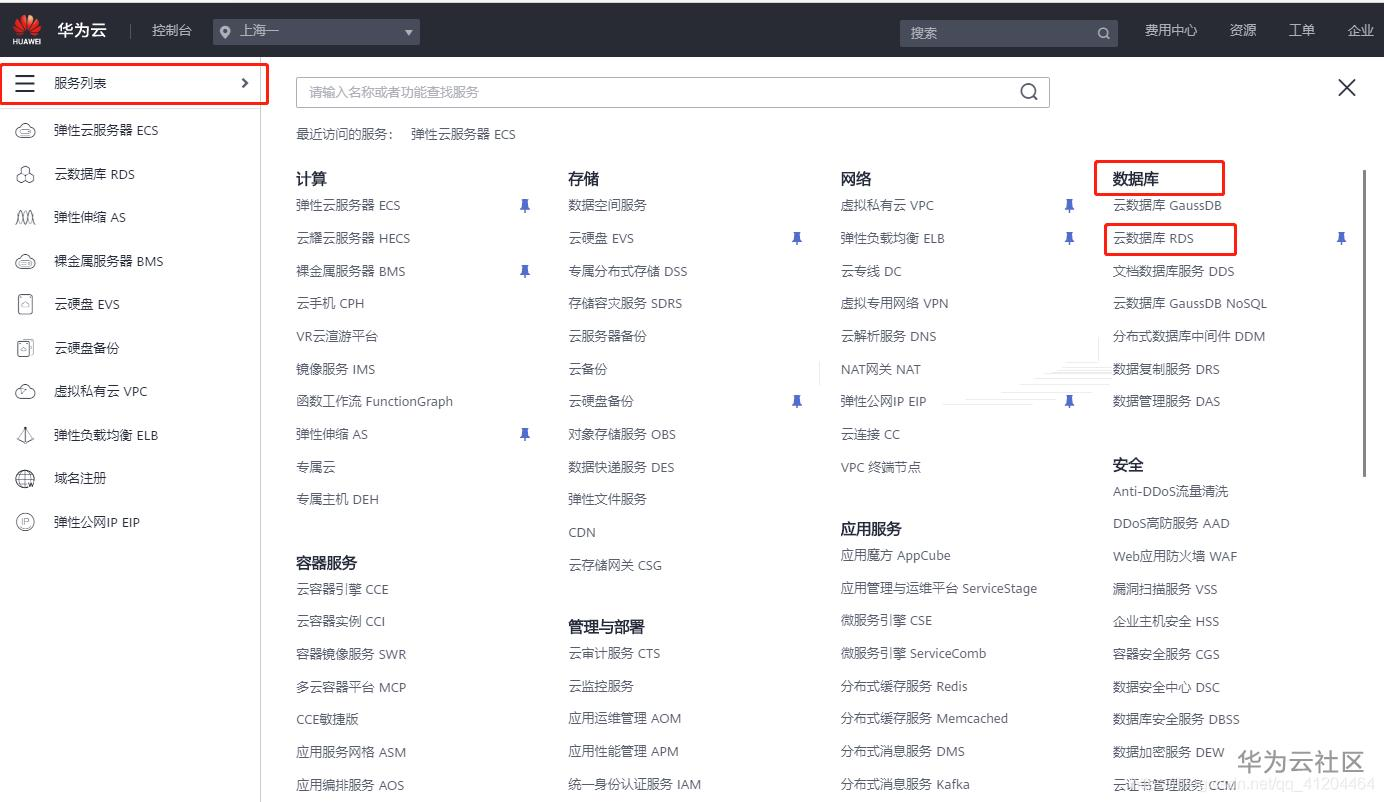Open 云容器引擎 CCE
This screenshot has height=802, width=1384.
pyautogui.click(x=342, y=589)
